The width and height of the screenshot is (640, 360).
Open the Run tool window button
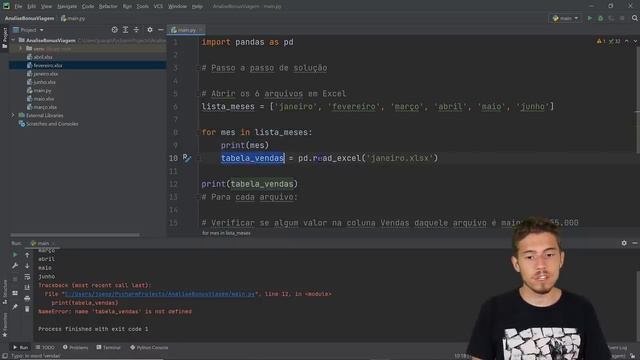coord(20,348)
